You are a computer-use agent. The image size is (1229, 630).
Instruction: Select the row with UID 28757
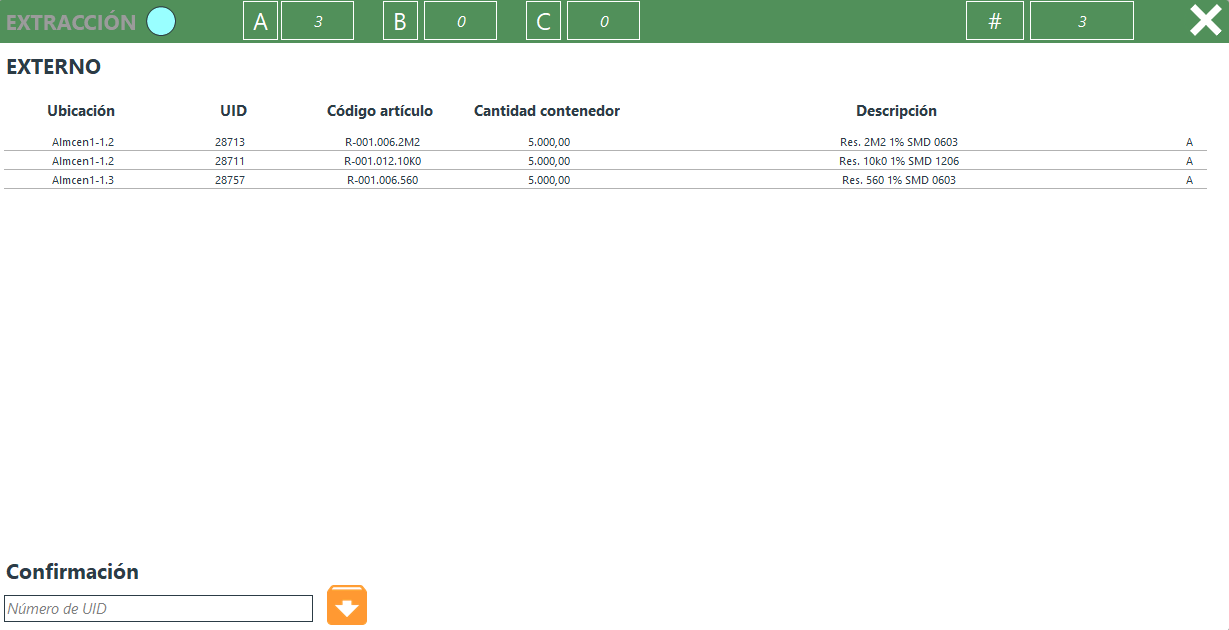229,180
